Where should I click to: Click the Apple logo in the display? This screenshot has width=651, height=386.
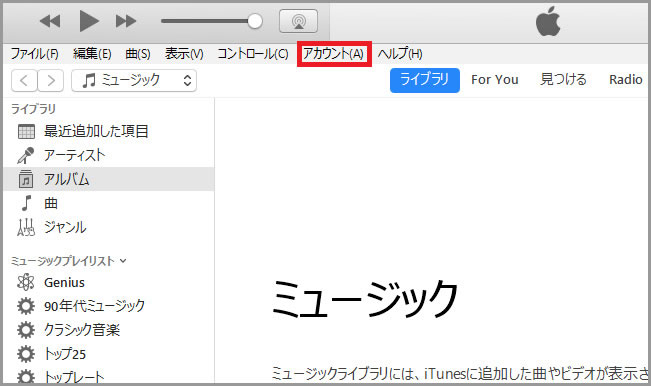[548, 21]
